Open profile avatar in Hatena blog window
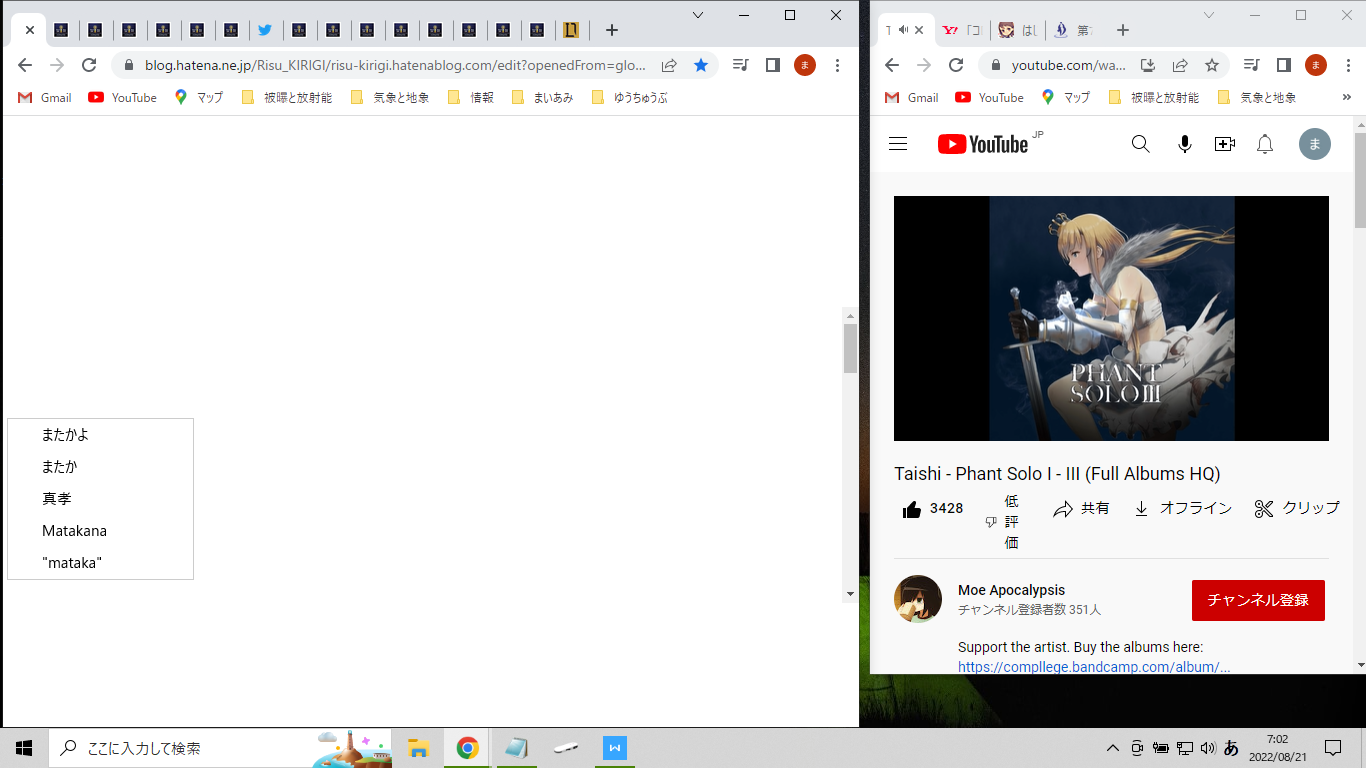 click(x=805, y=65)
